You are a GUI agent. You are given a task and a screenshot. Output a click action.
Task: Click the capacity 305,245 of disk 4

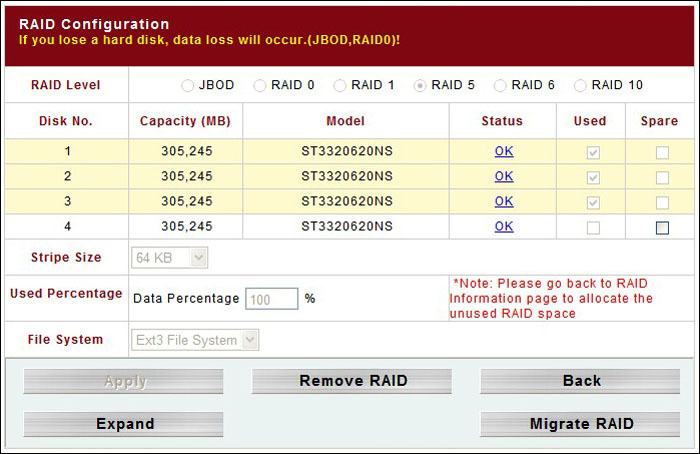click(x=187, y=226)
